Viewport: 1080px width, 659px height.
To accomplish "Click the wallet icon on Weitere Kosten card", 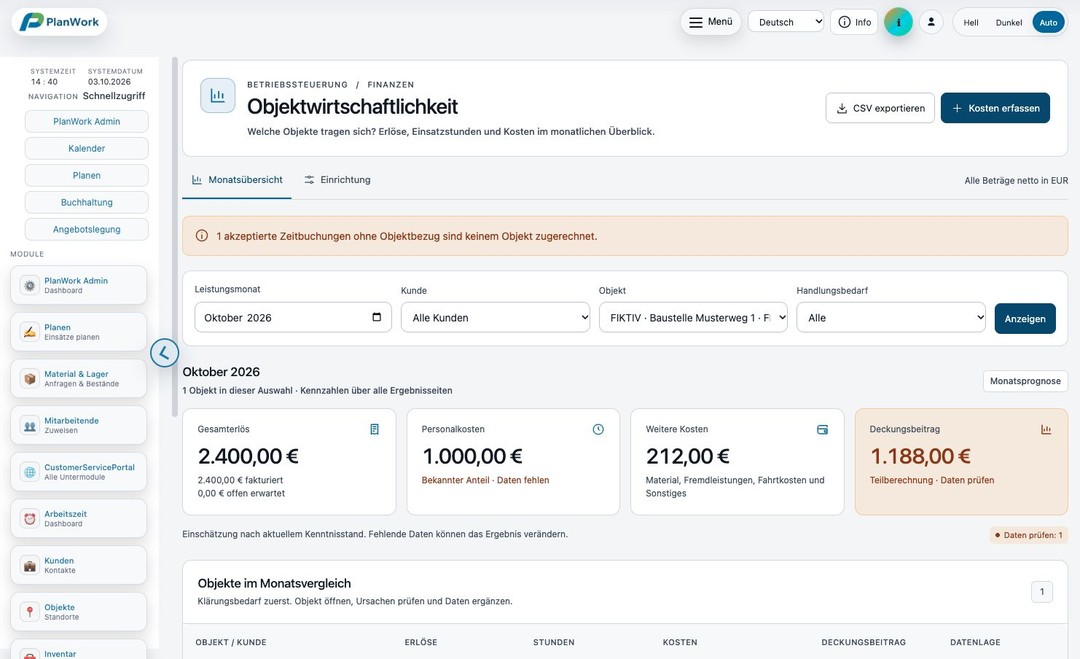I will [822, 429].
